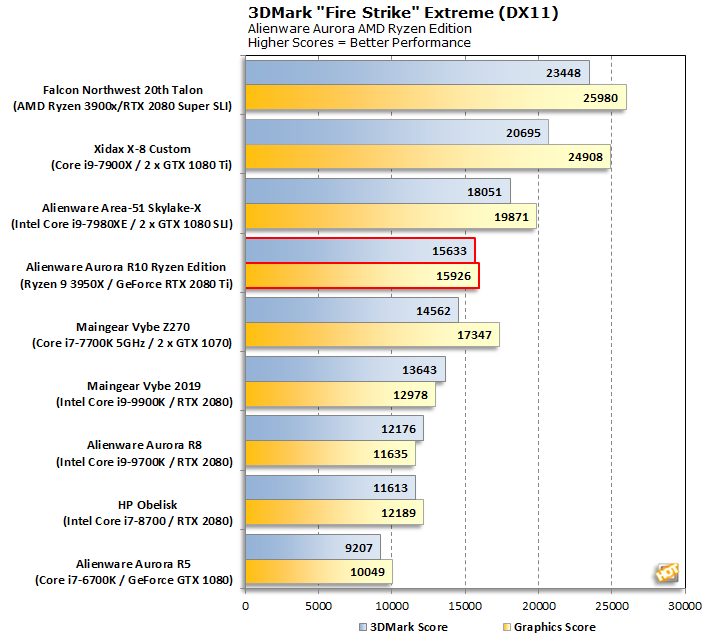Click the yellow Graphics Score legend swatch
The image size is (708, 638).
pos(507,627)
